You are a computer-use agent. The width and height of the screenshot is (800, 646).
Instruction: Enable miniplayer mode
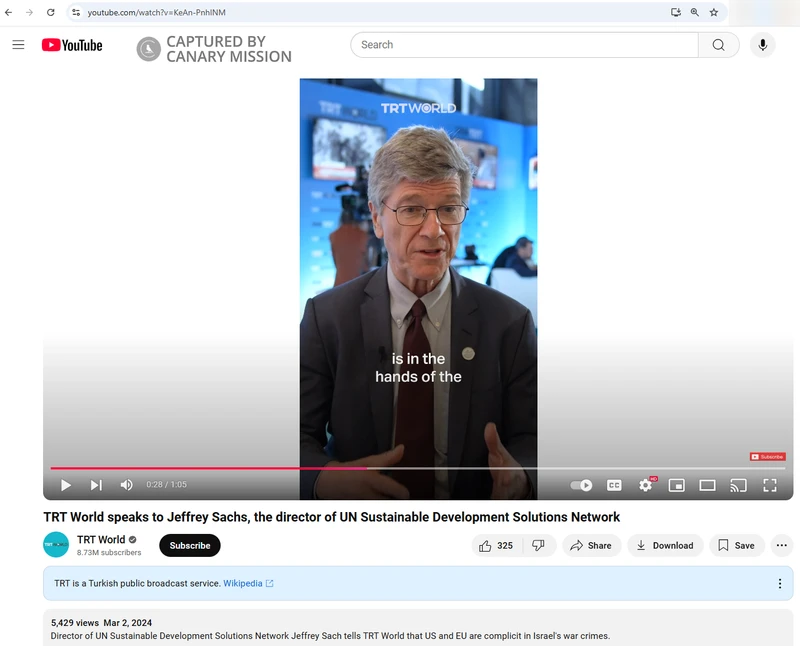click(x=677, y=485)
